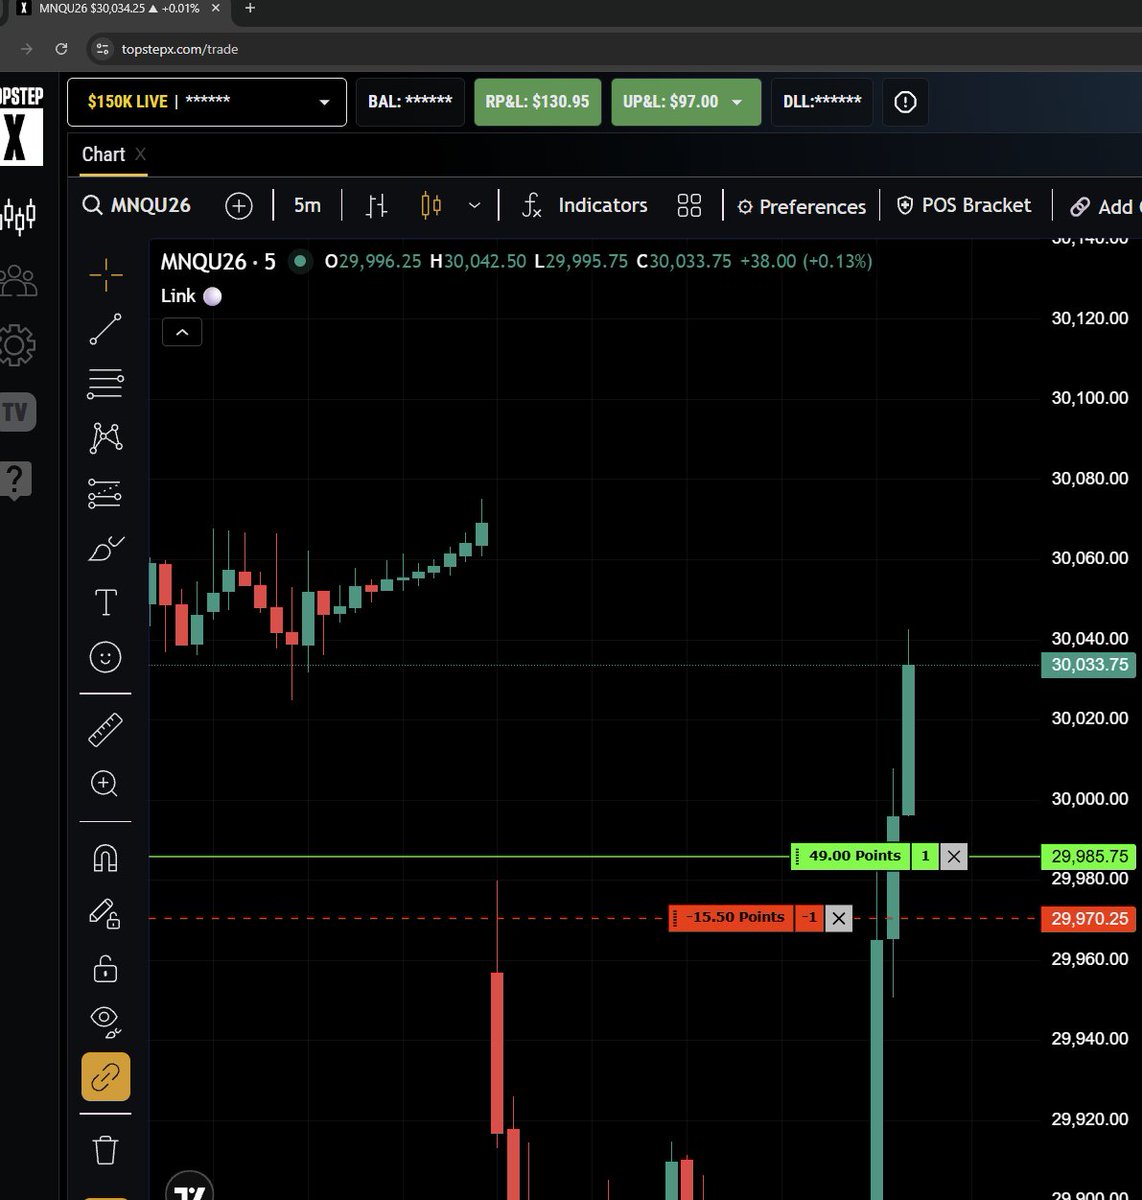Open the Indicators menu
This screenshot has height=1200, width=1142.
(x=584, y=206)
